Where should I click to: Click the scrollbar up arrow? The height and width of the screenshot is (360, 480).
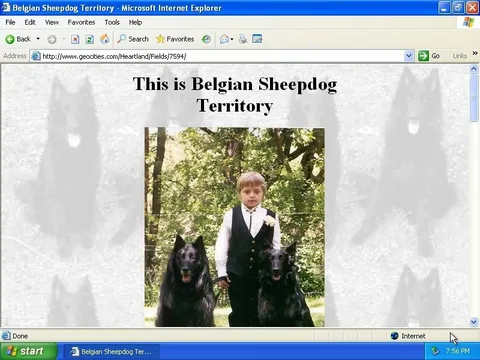point(474,69)
